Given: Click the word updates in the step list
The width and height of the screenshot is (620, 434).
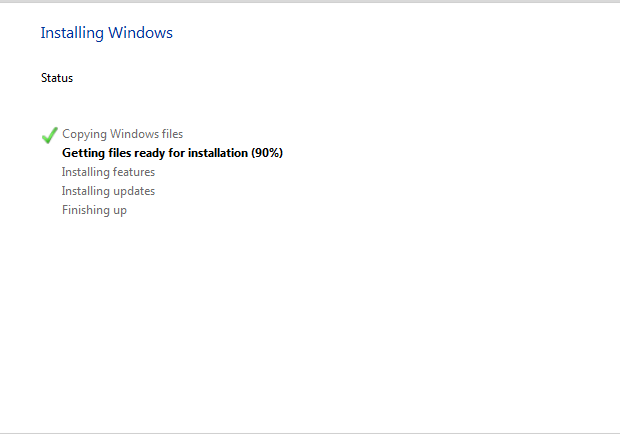Looking at the screenshot, I should [132, 191].
